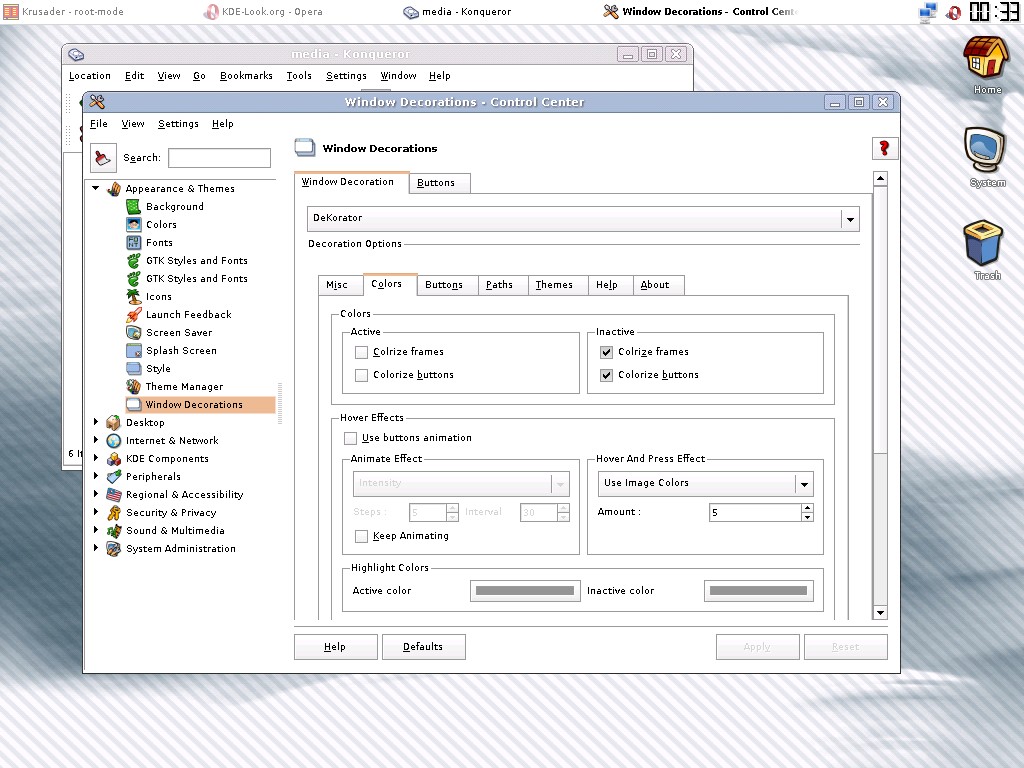
Task: Uncheck Inactive Colorize buttons checkbox
Action: point(607,376)
